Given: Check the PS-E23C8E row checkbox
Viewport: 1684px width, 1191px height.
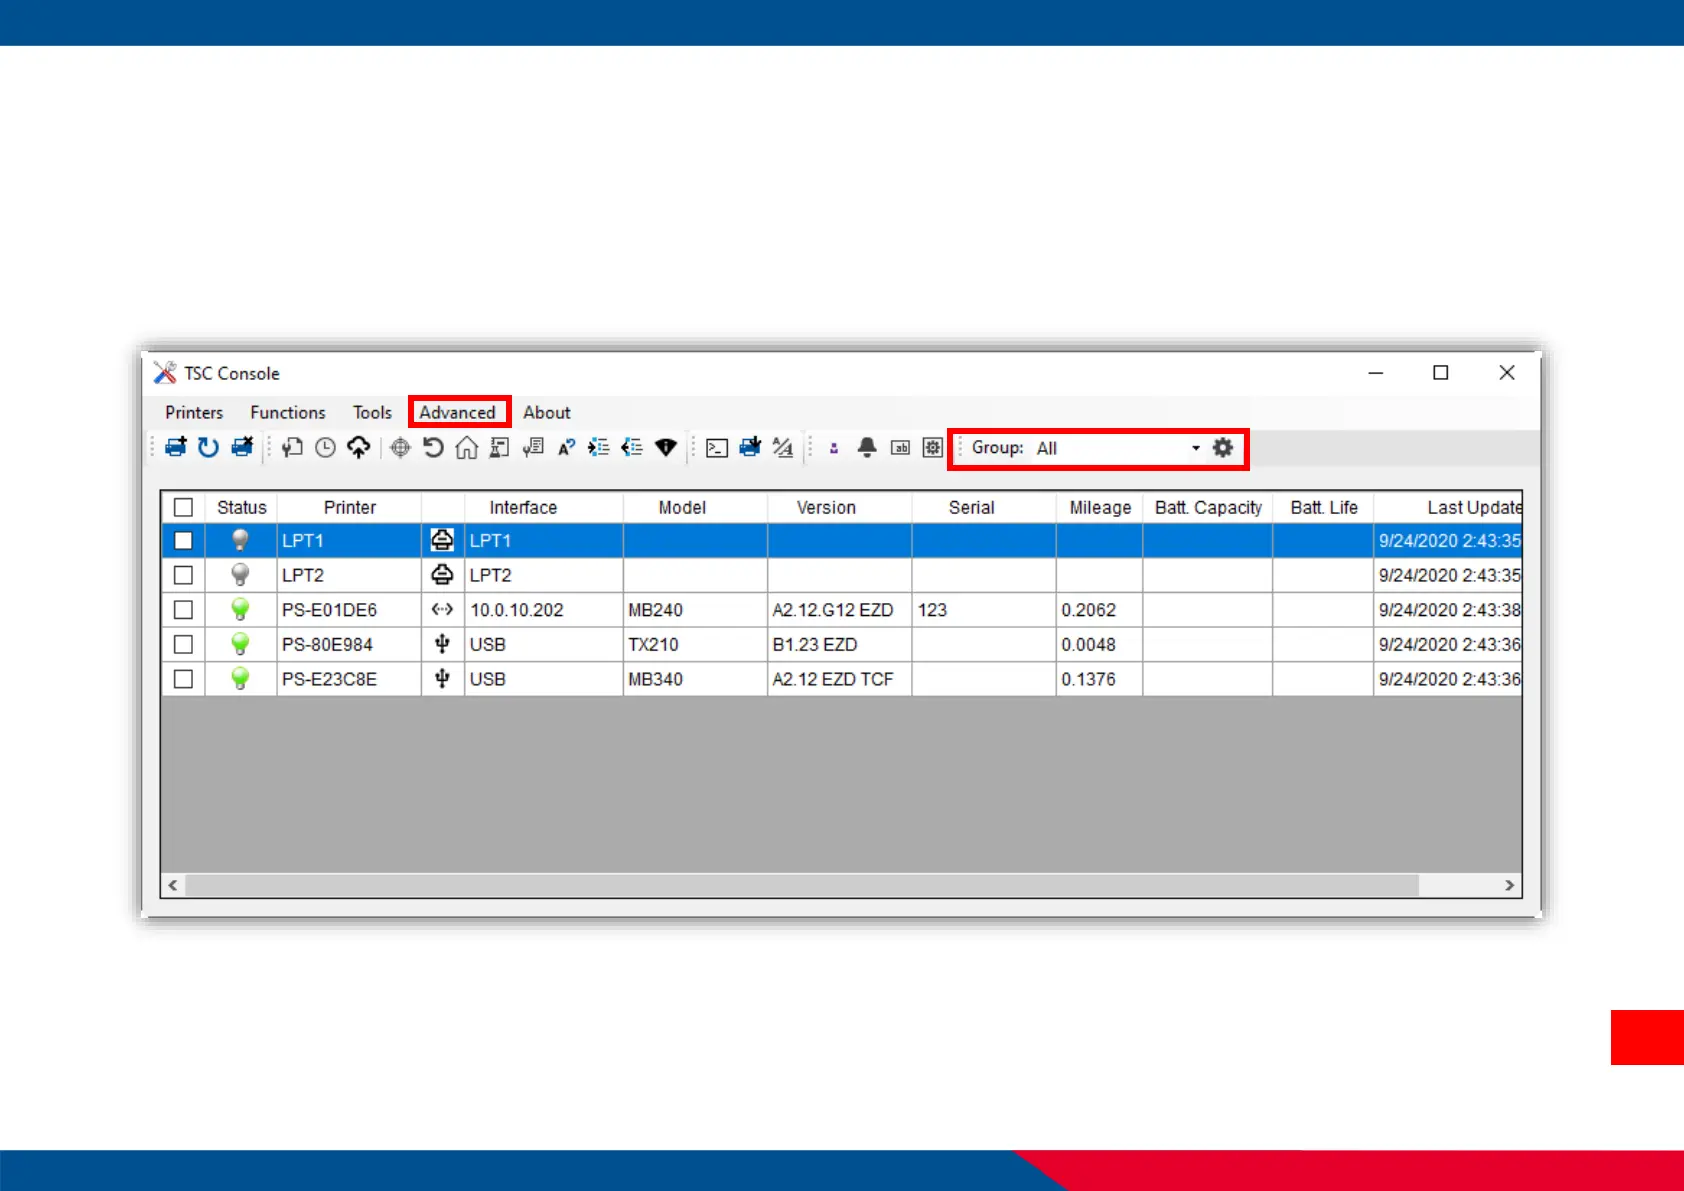Looking at the screenshot, I should 183,679.
